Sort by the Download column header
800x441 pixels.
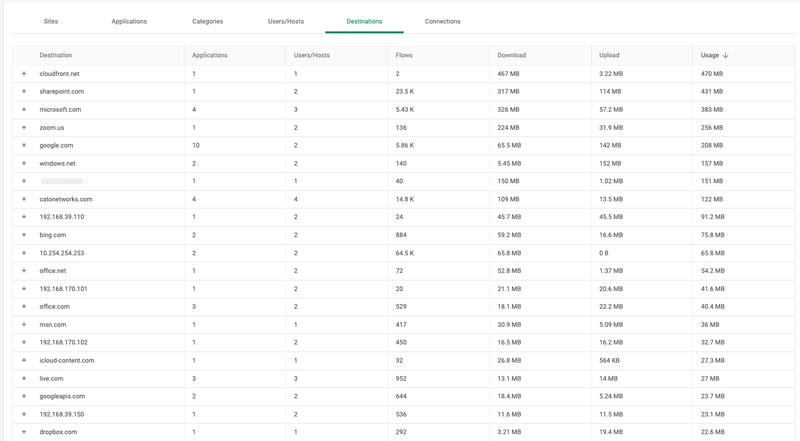(512, 55)
